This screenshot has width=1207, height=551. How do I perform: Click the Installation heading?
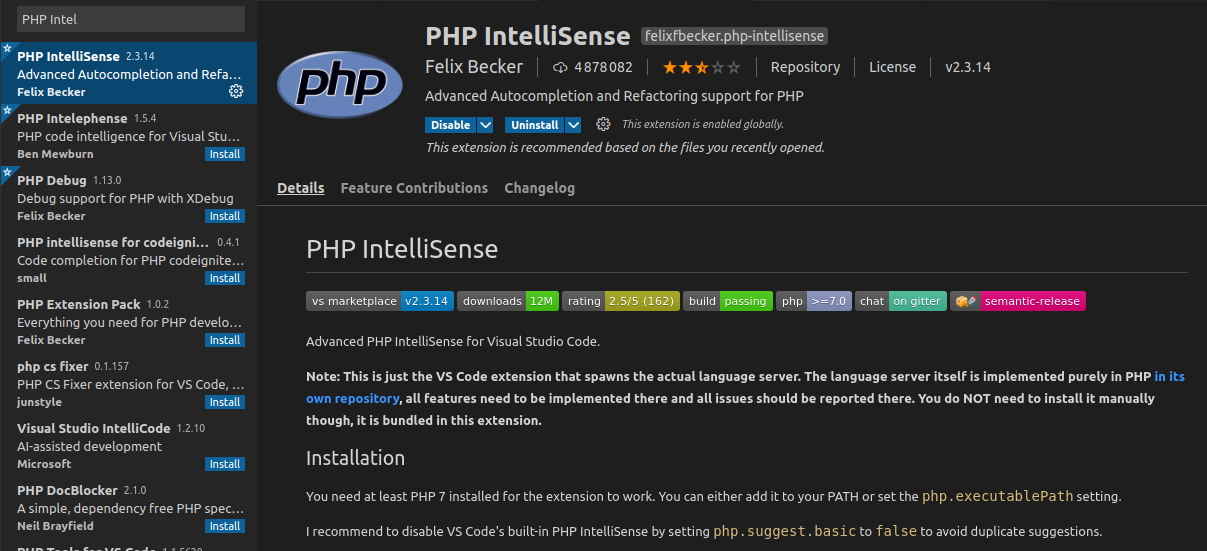click(x=355, y=458)
